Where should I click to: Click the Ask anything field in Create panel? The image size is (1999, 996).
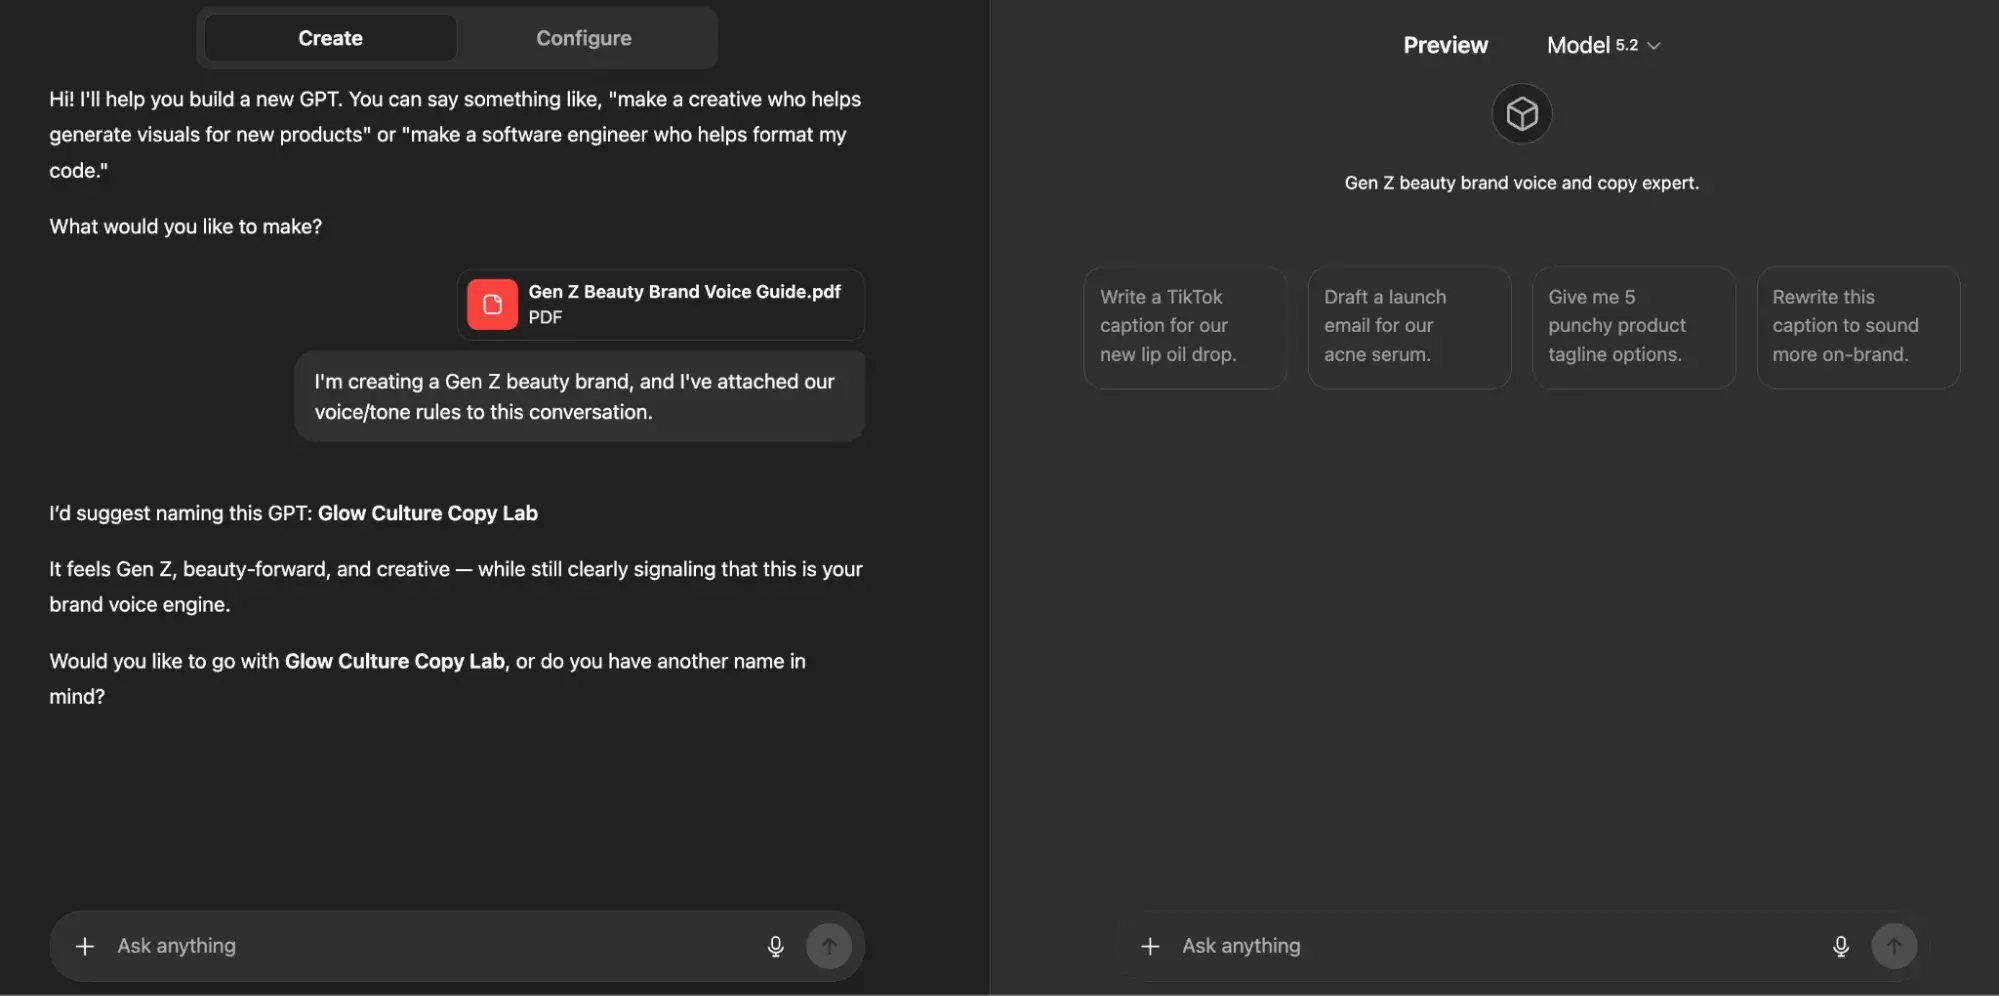tap(400, 945)
